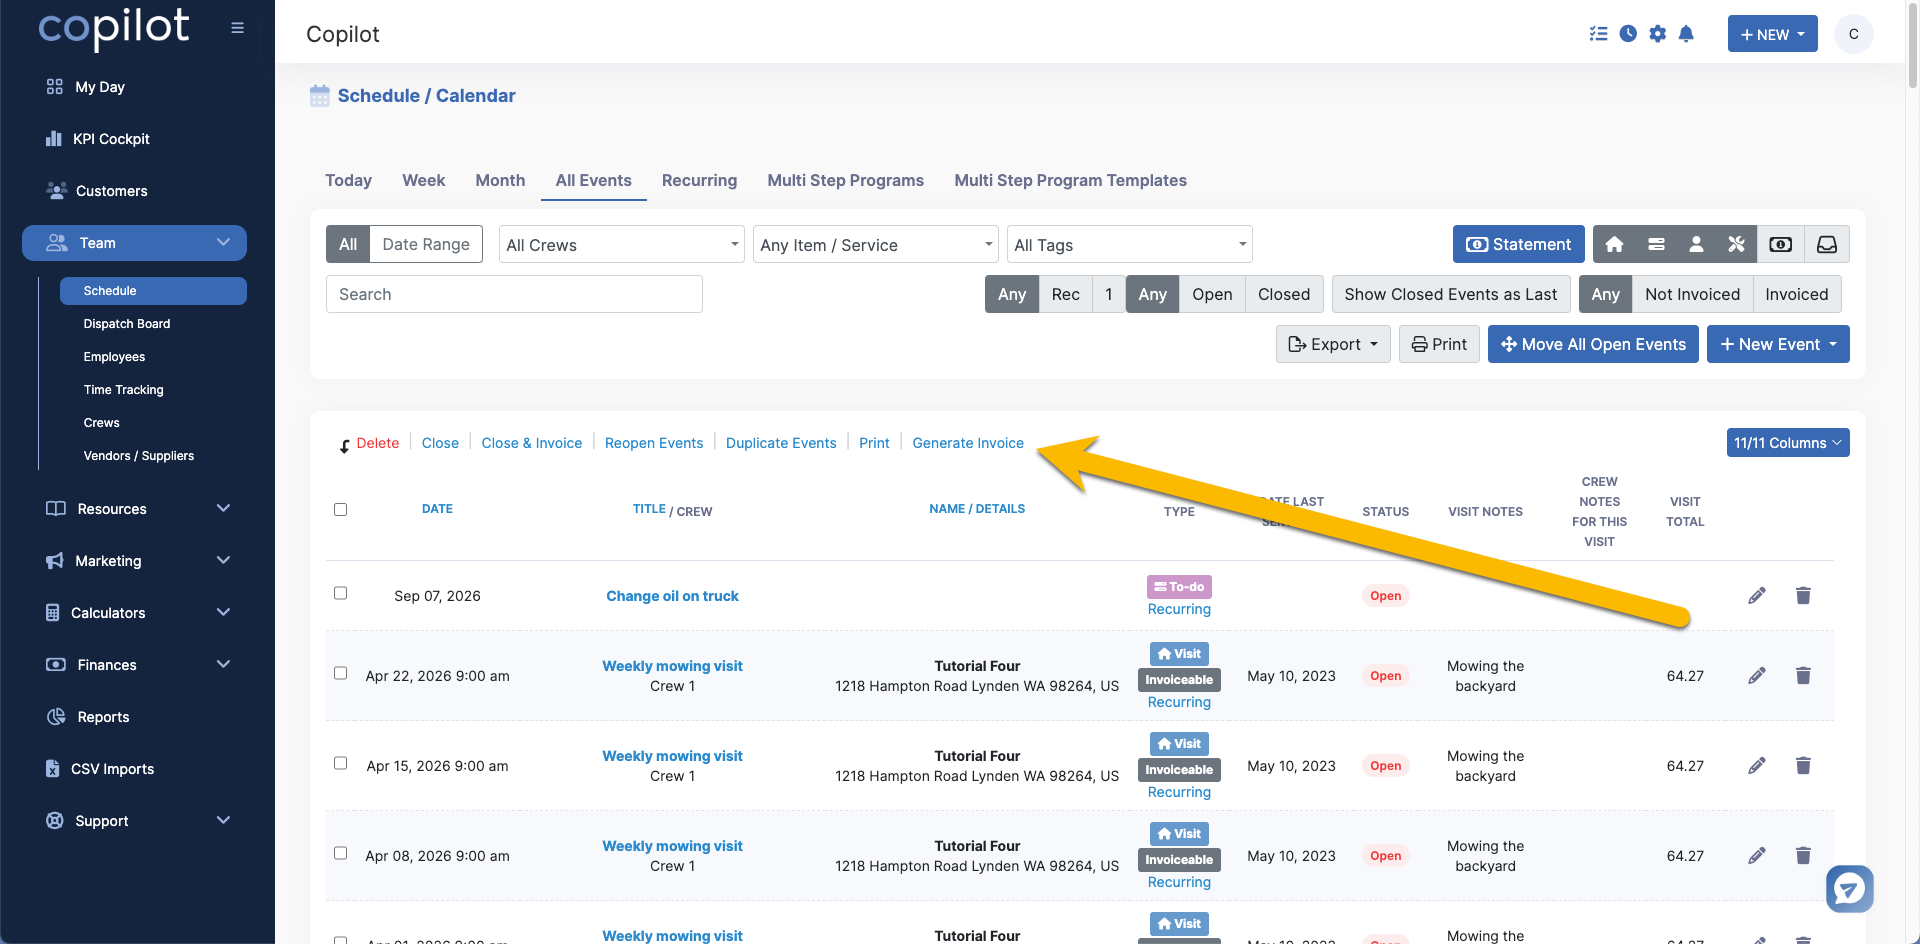Edit Apr 15, 2026 event pencil icon
This screenshot has height=944, width=1920.
click(1757, 766)
